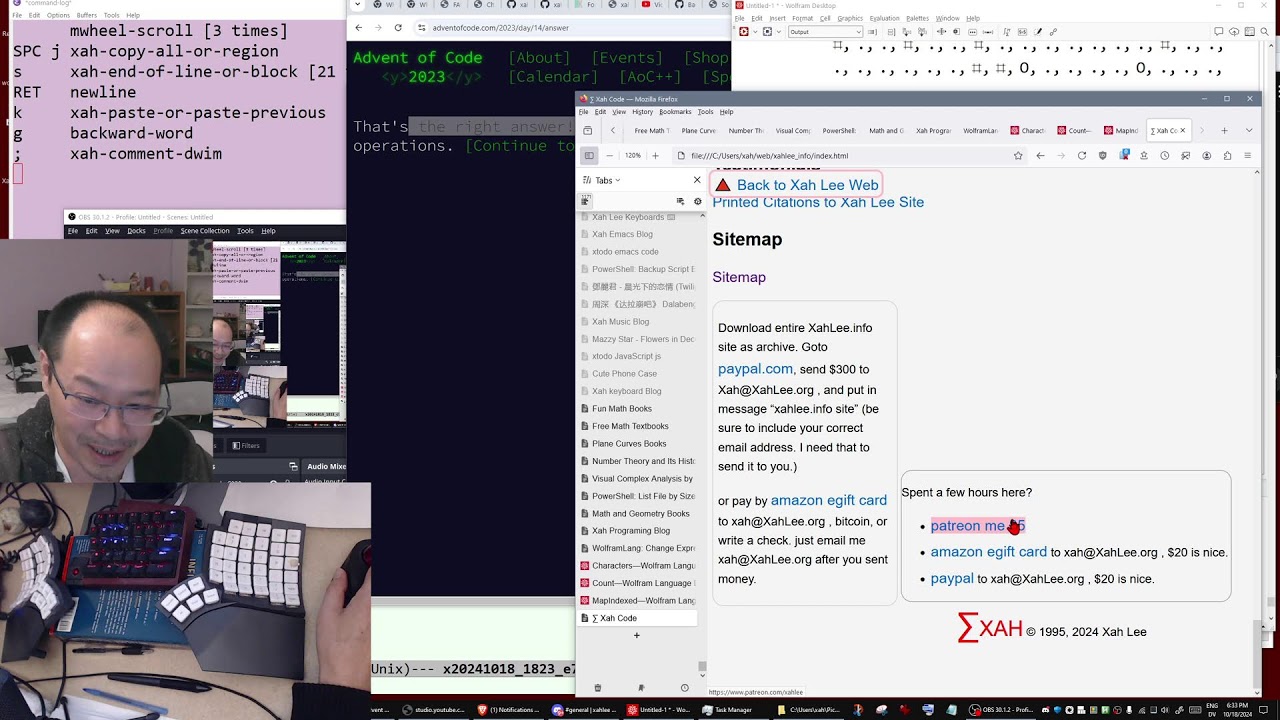The width and height of the screenshot is (1280, 720).
Task: Click paypal link in donation list
Action: [951, 578]
